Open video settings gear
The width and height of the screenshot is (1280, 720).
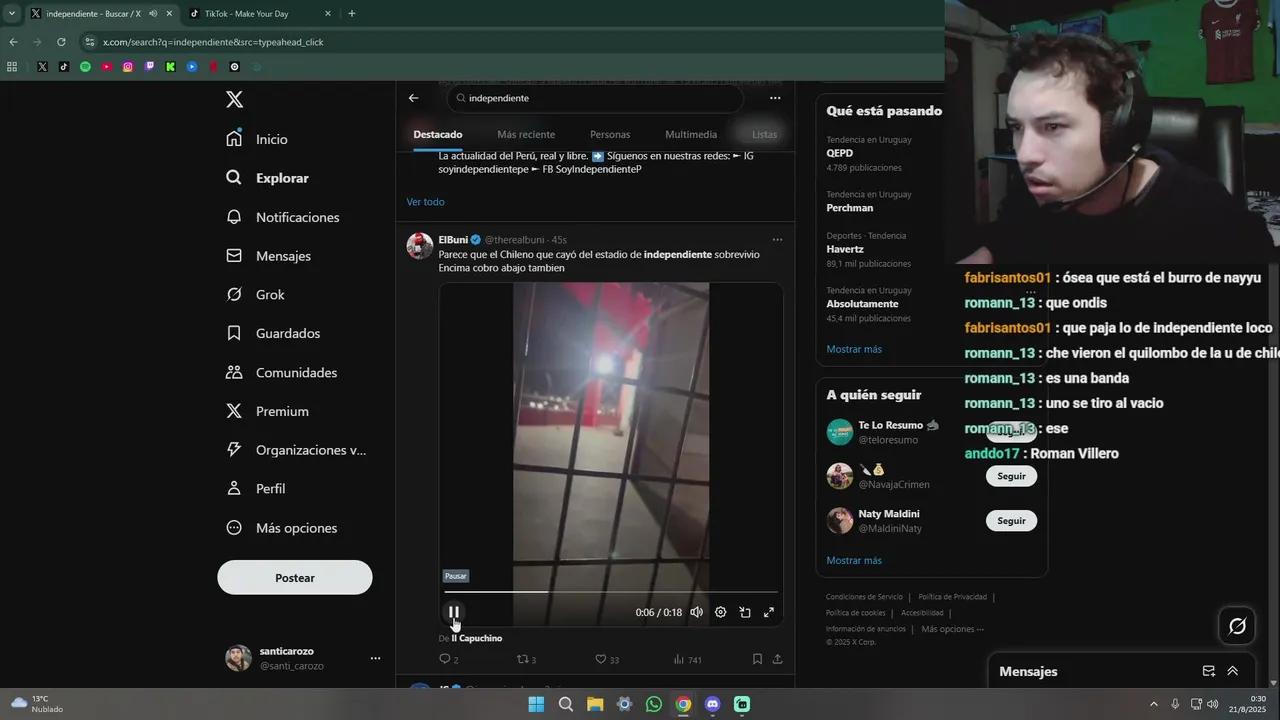pos(720,612)
